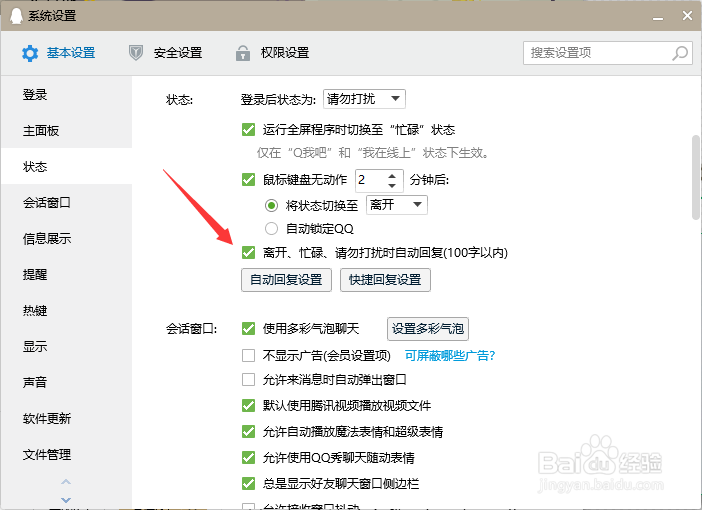Select 主面板 in the sidebar

click(x=66, y=130)
